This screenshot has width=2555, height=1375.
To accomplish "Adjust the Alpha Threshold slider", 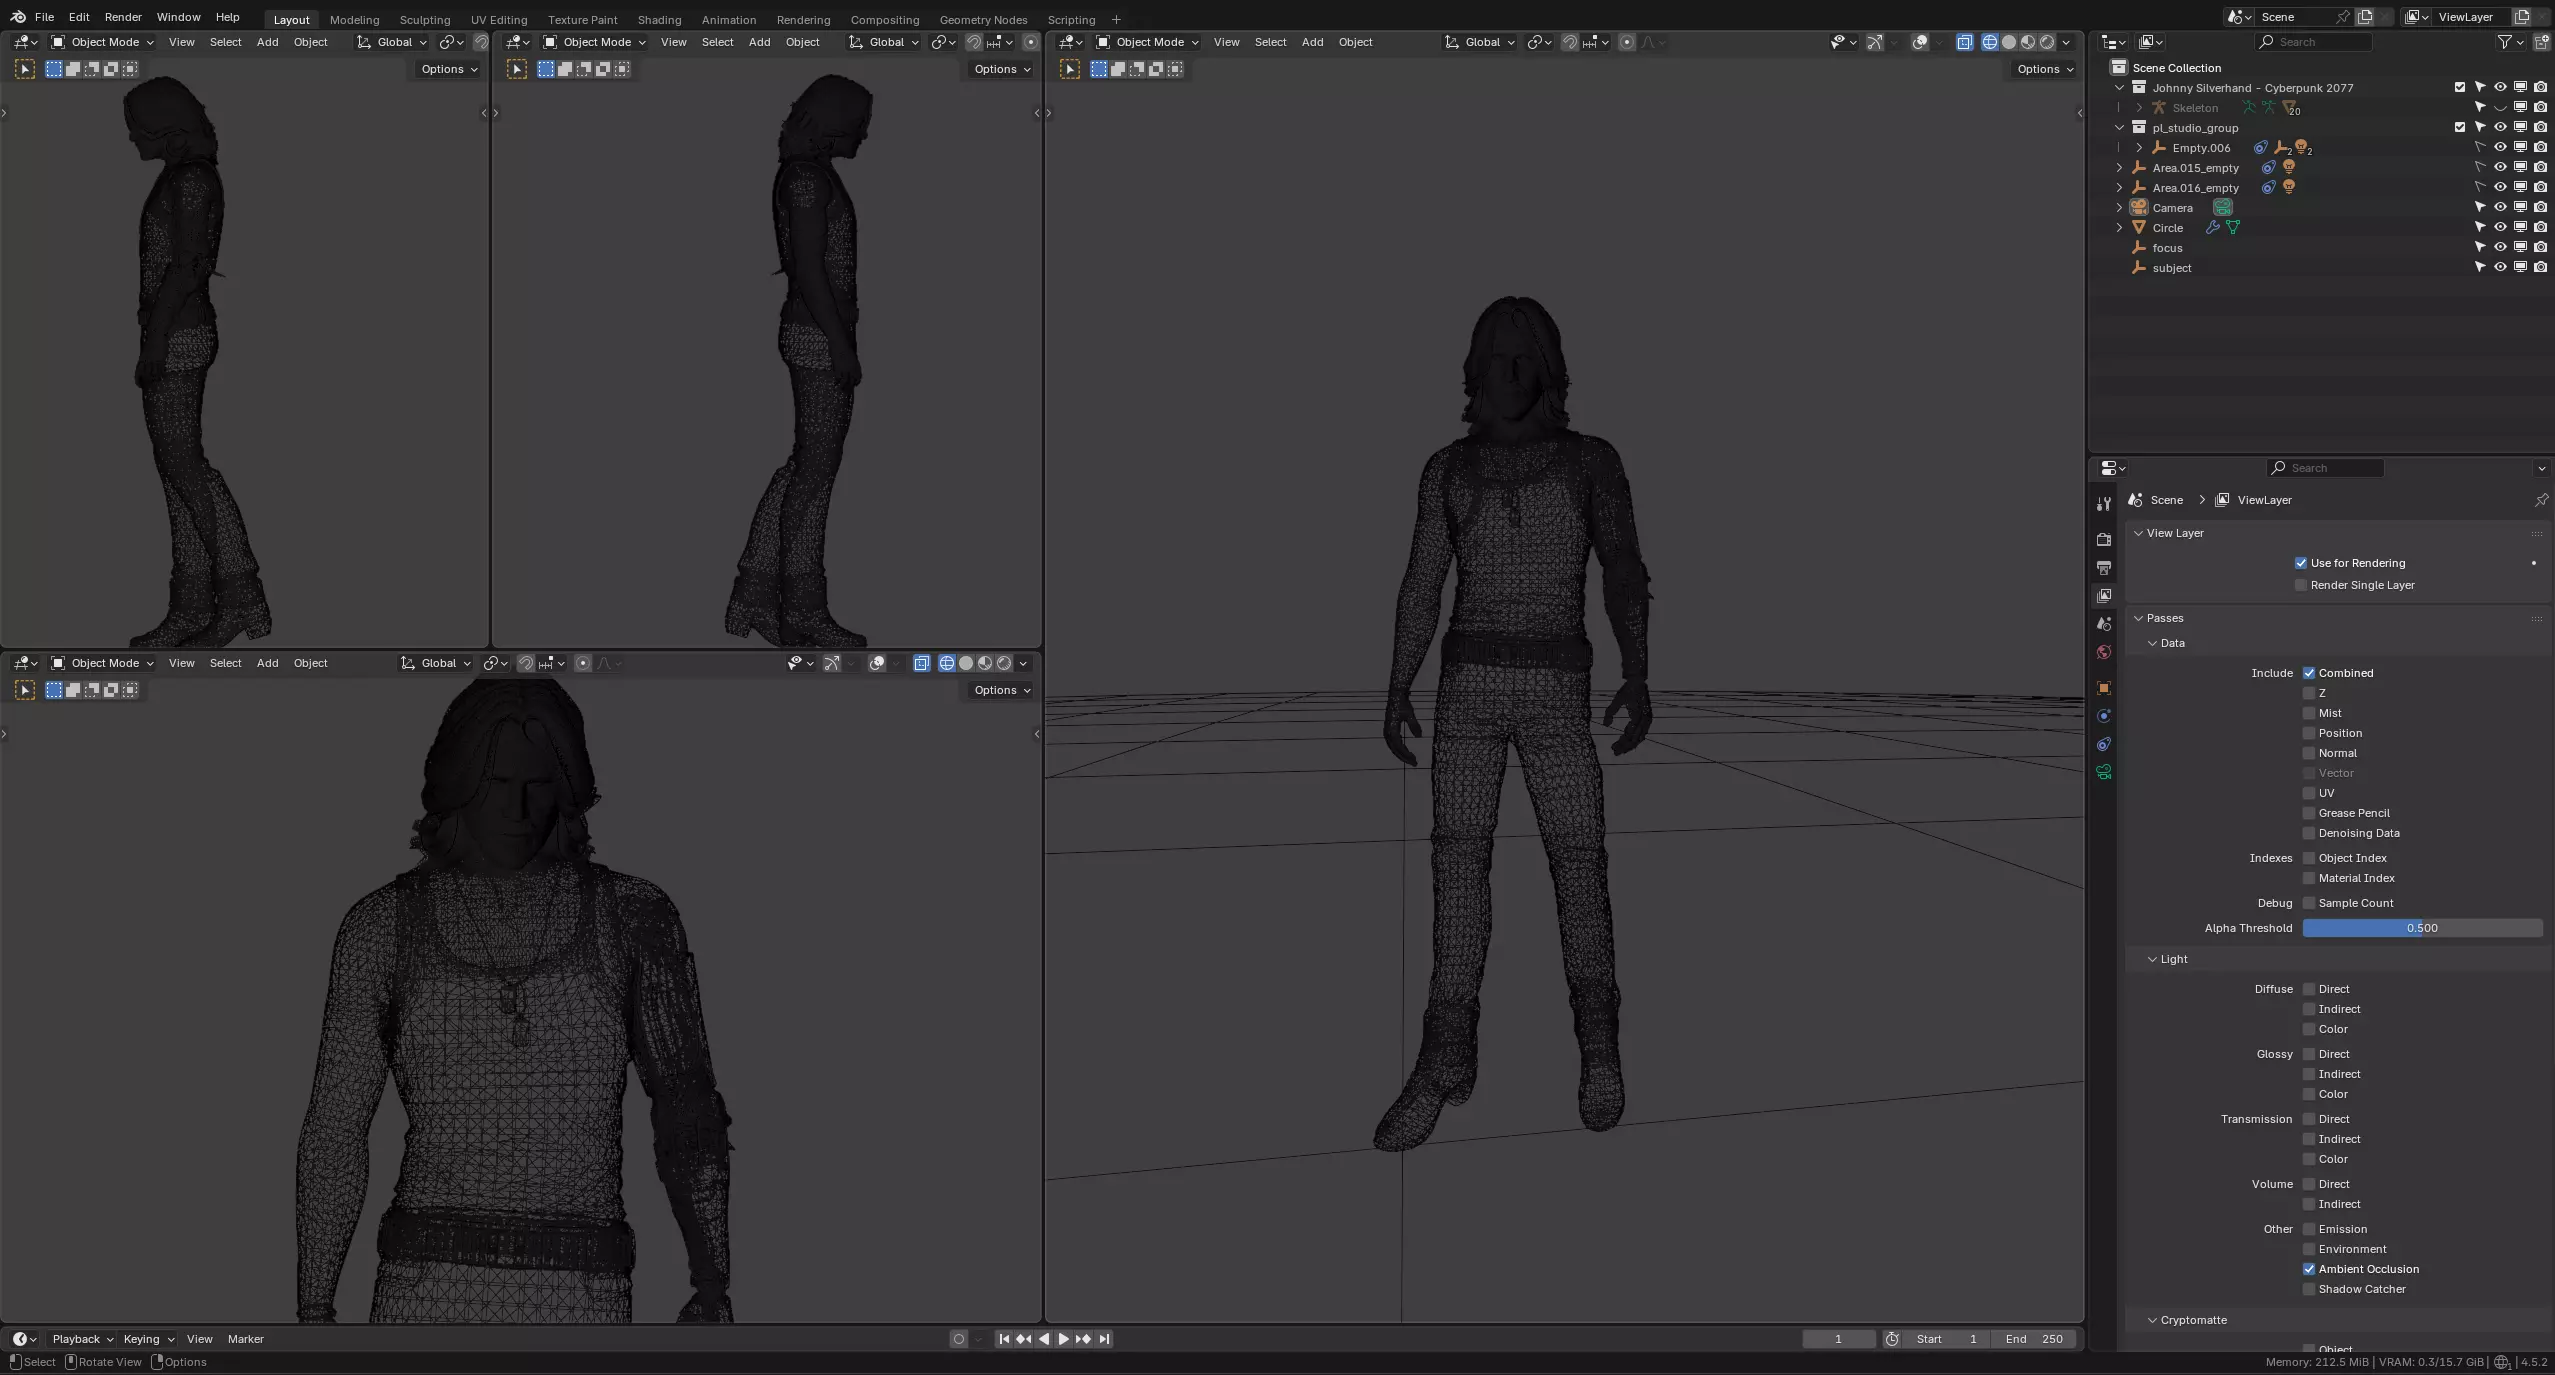I will (x=2422, y=928).
